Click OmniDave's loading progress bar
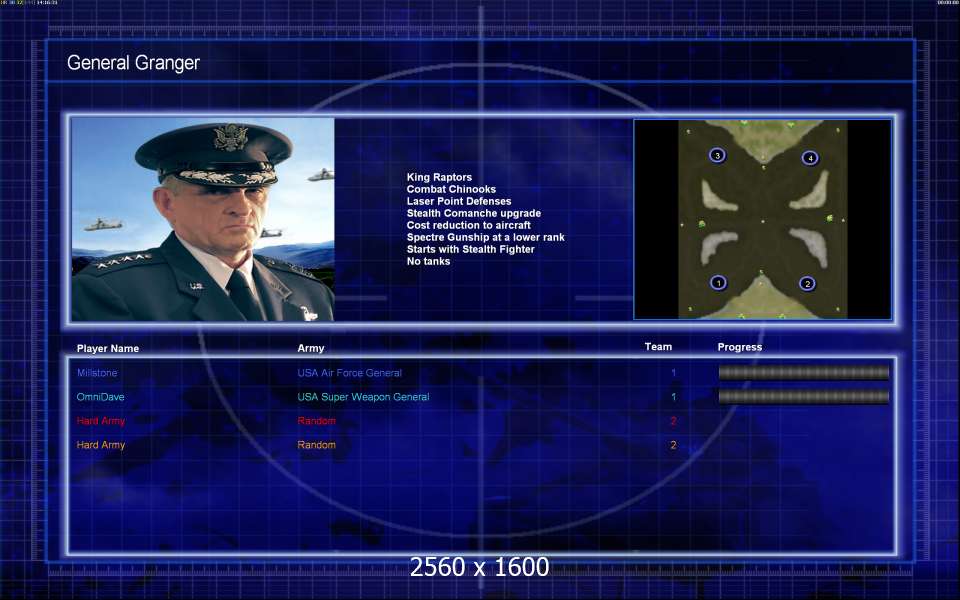This screenshot has height=600, width=960. 803,397
